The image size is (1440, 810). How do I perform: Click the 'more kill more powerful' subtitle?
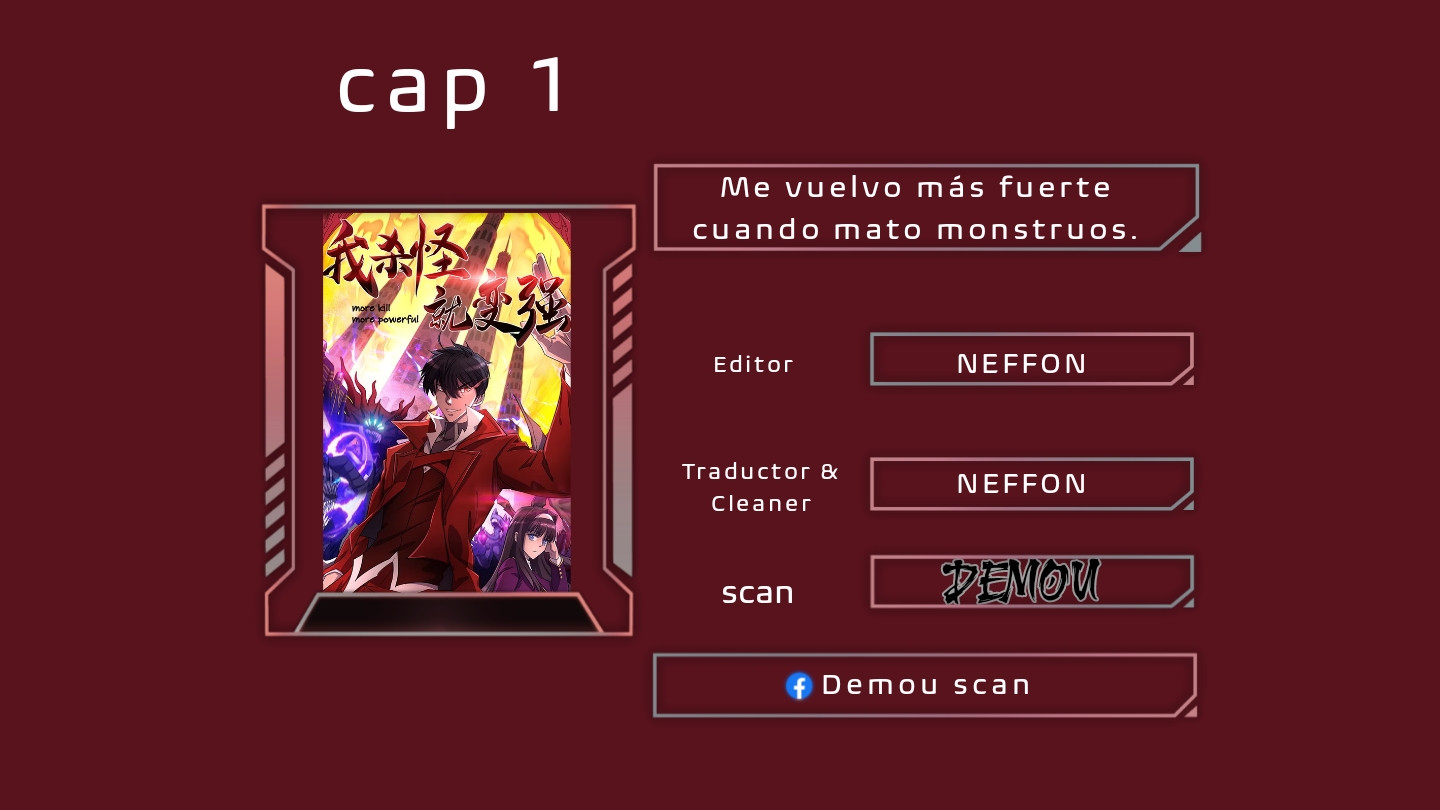384,314
